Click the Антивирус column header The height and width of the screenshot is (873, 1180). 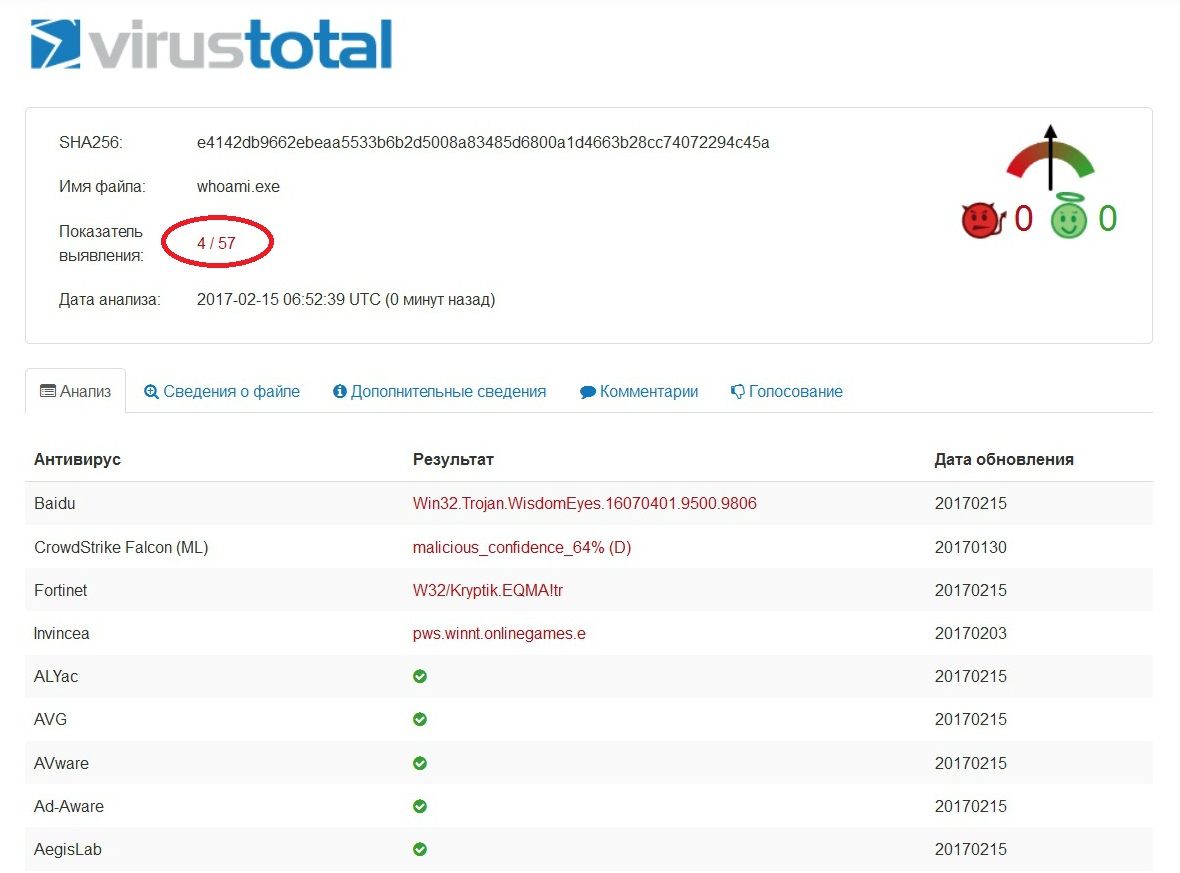click(x=78, y=459)
